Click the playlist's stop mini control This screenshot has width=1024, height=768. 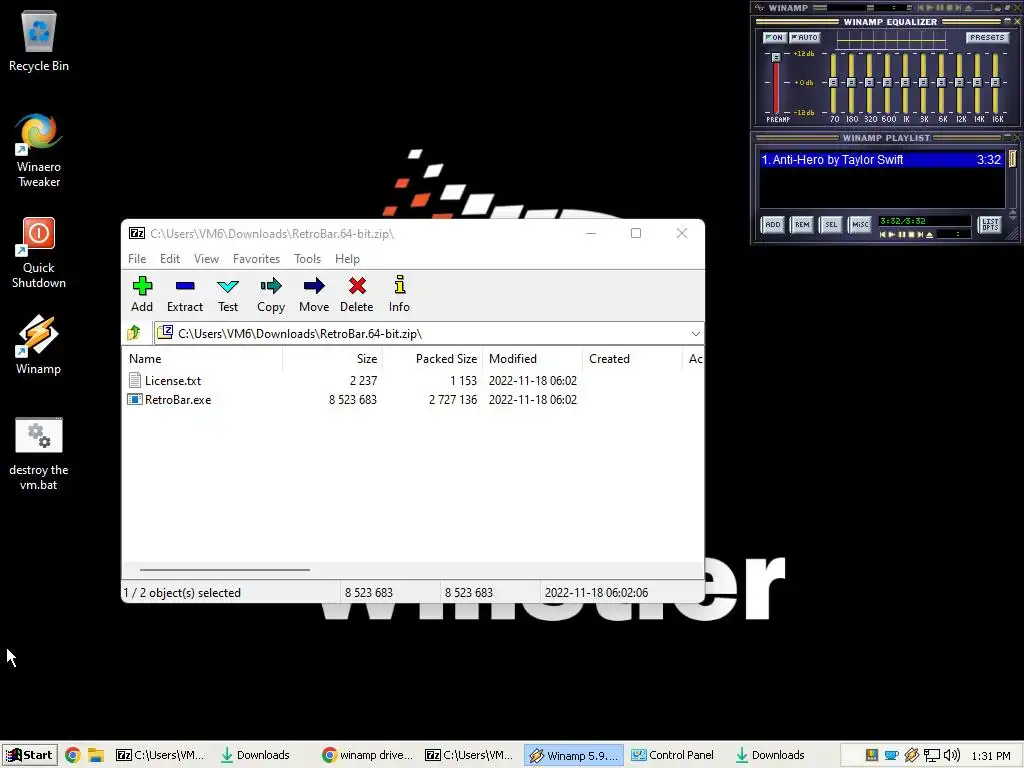912,234
